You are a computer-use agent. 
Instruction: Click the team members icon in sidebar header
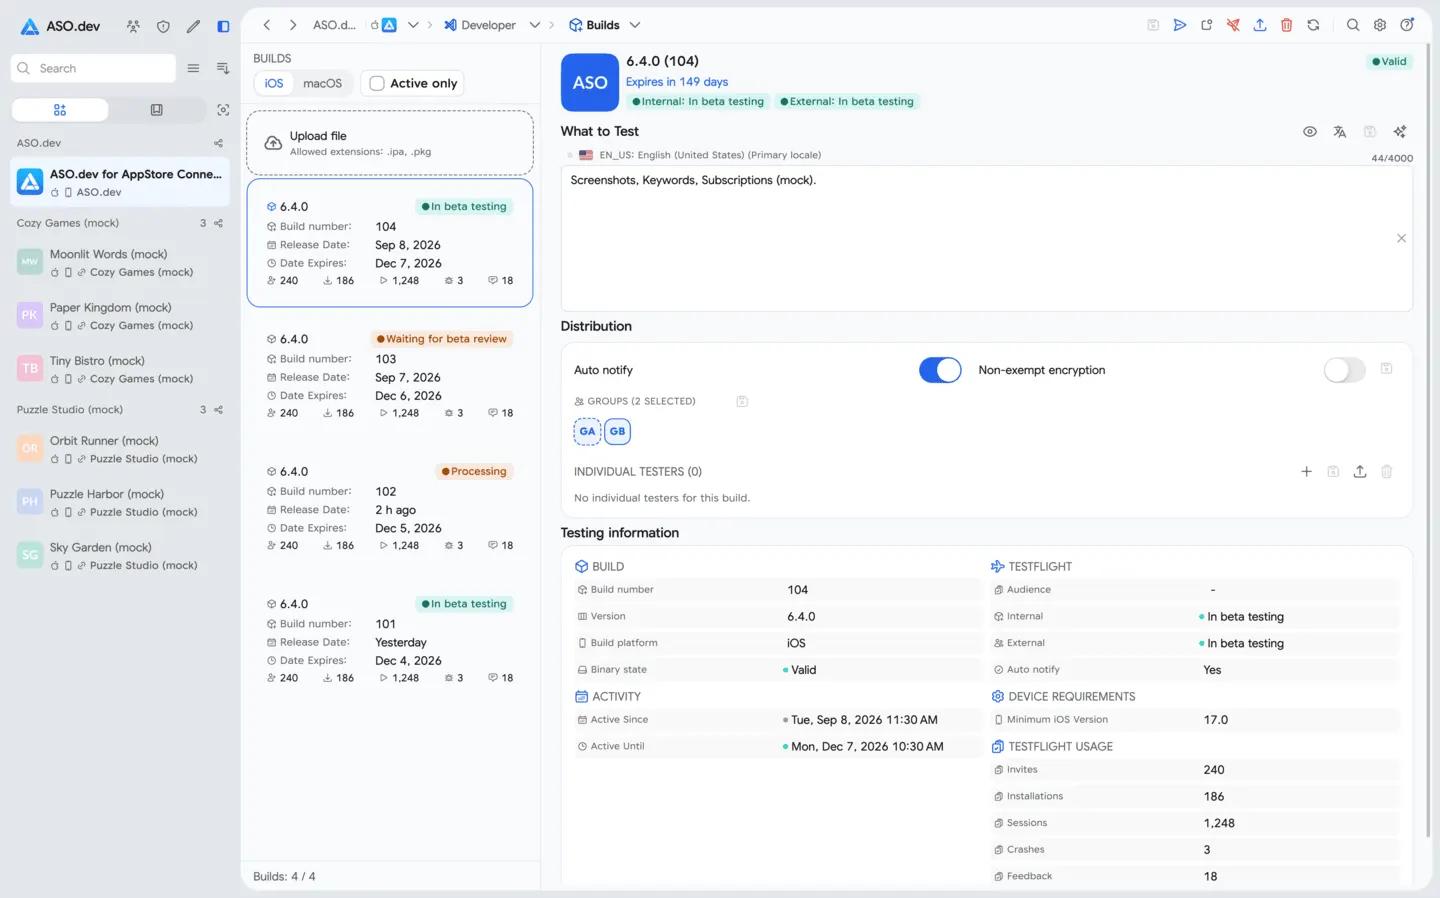(133, 27)
